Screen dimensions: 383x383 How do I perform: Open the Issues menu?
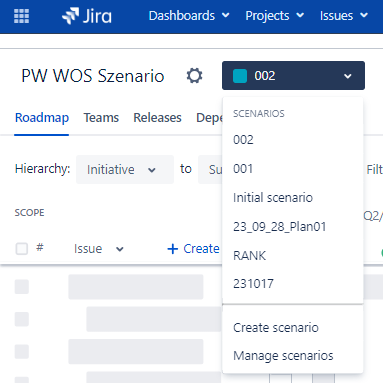tap(344, 16)
